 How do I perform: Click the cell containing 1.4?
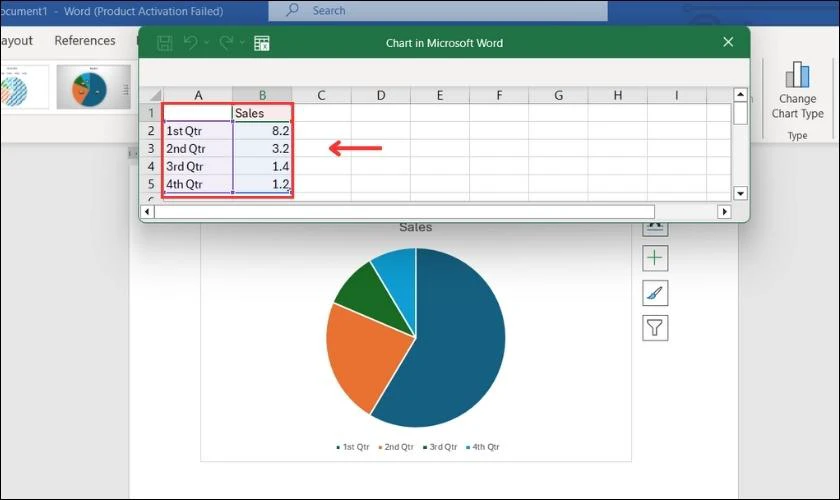tap(262, 166)
